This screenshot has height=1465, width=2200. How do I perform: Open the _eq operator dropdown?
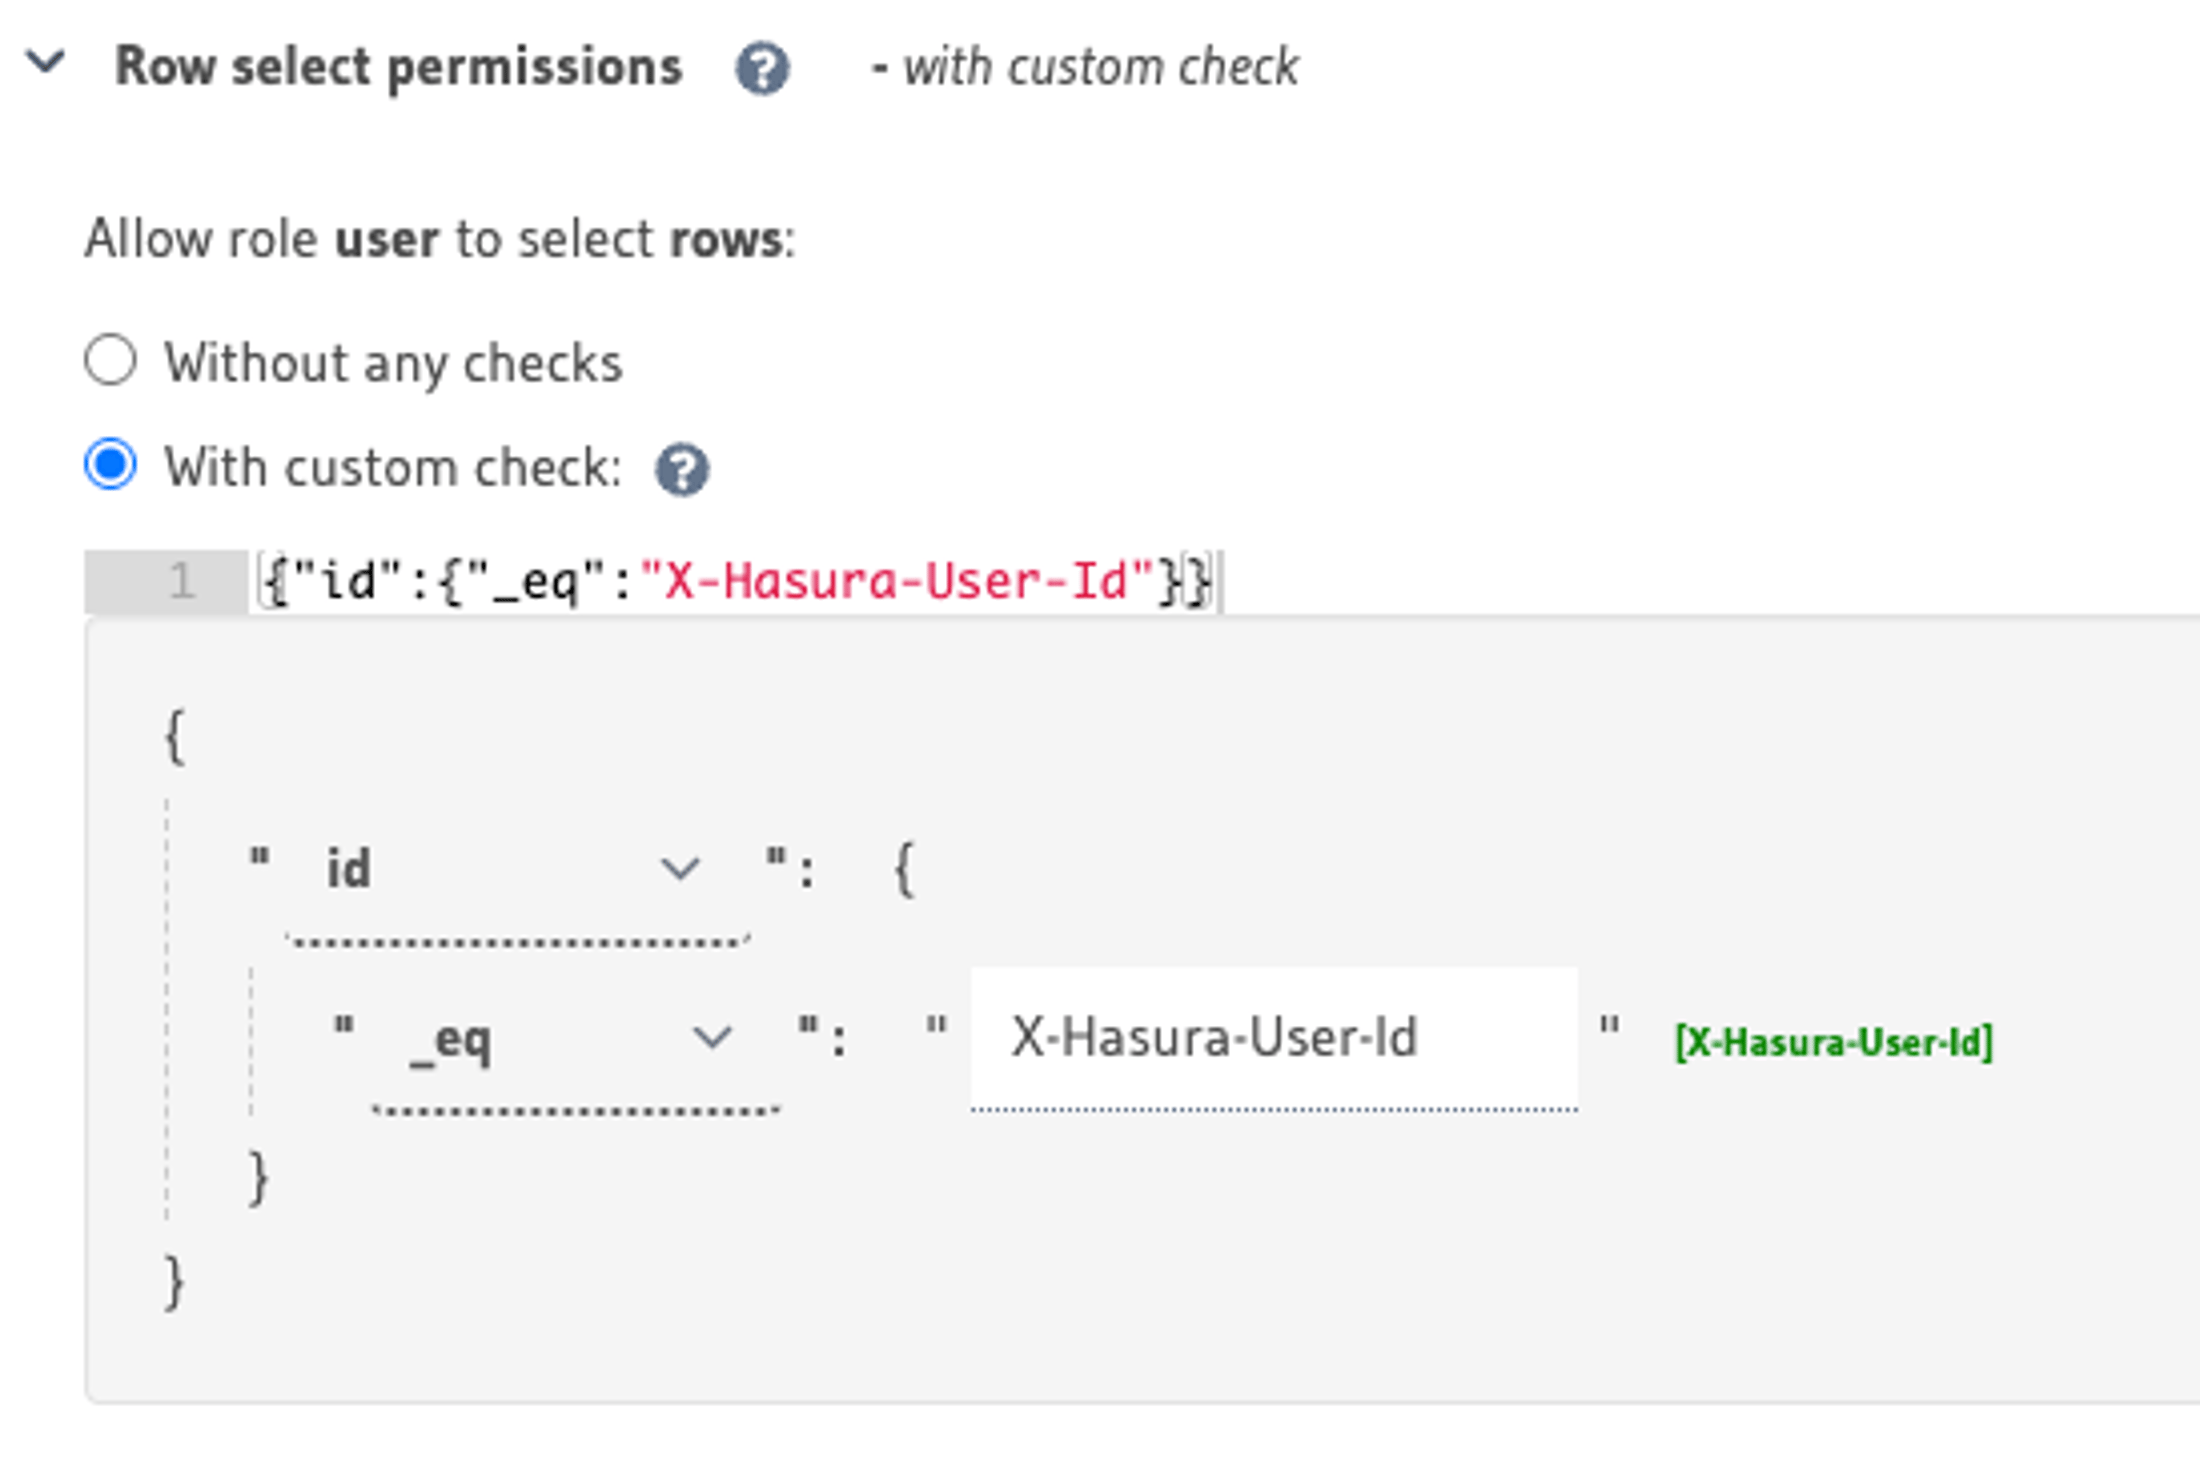[x=712, y=1040]
